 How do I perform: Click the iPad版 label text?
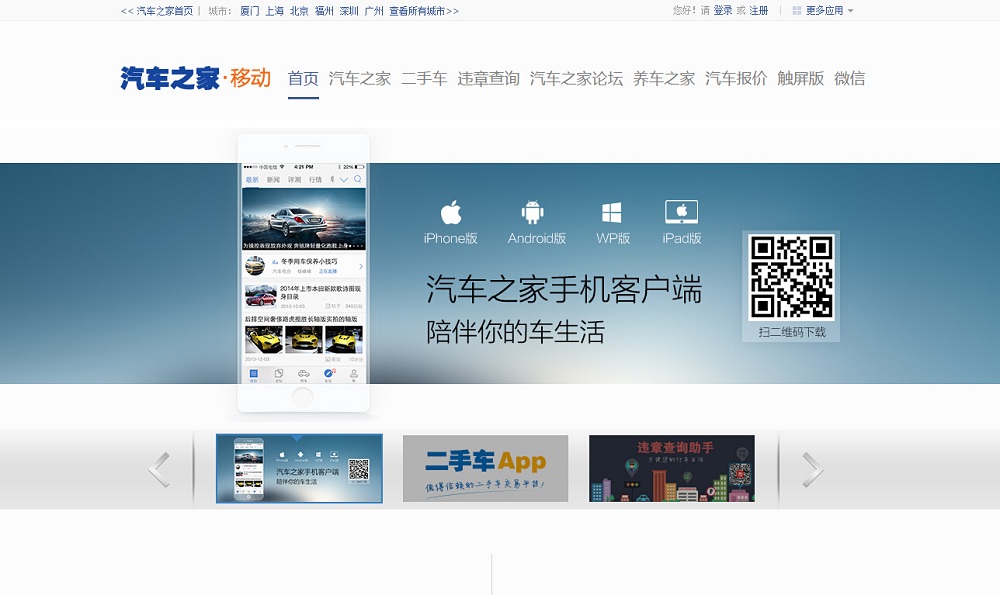(x=681, y=238)
